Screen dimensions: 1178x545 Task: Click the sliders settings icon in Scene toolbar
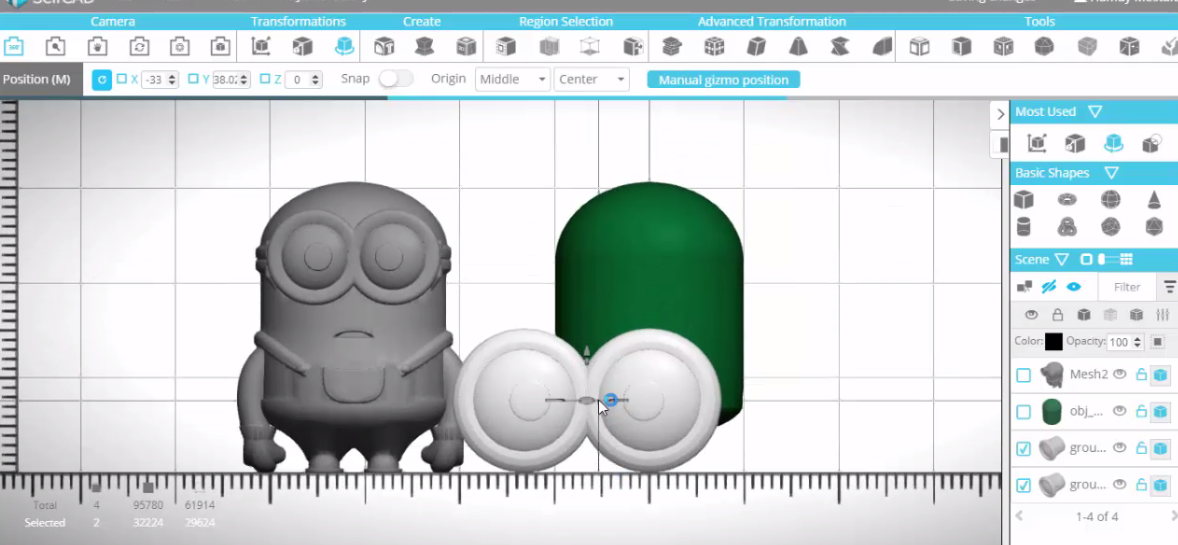[1162, 314]
